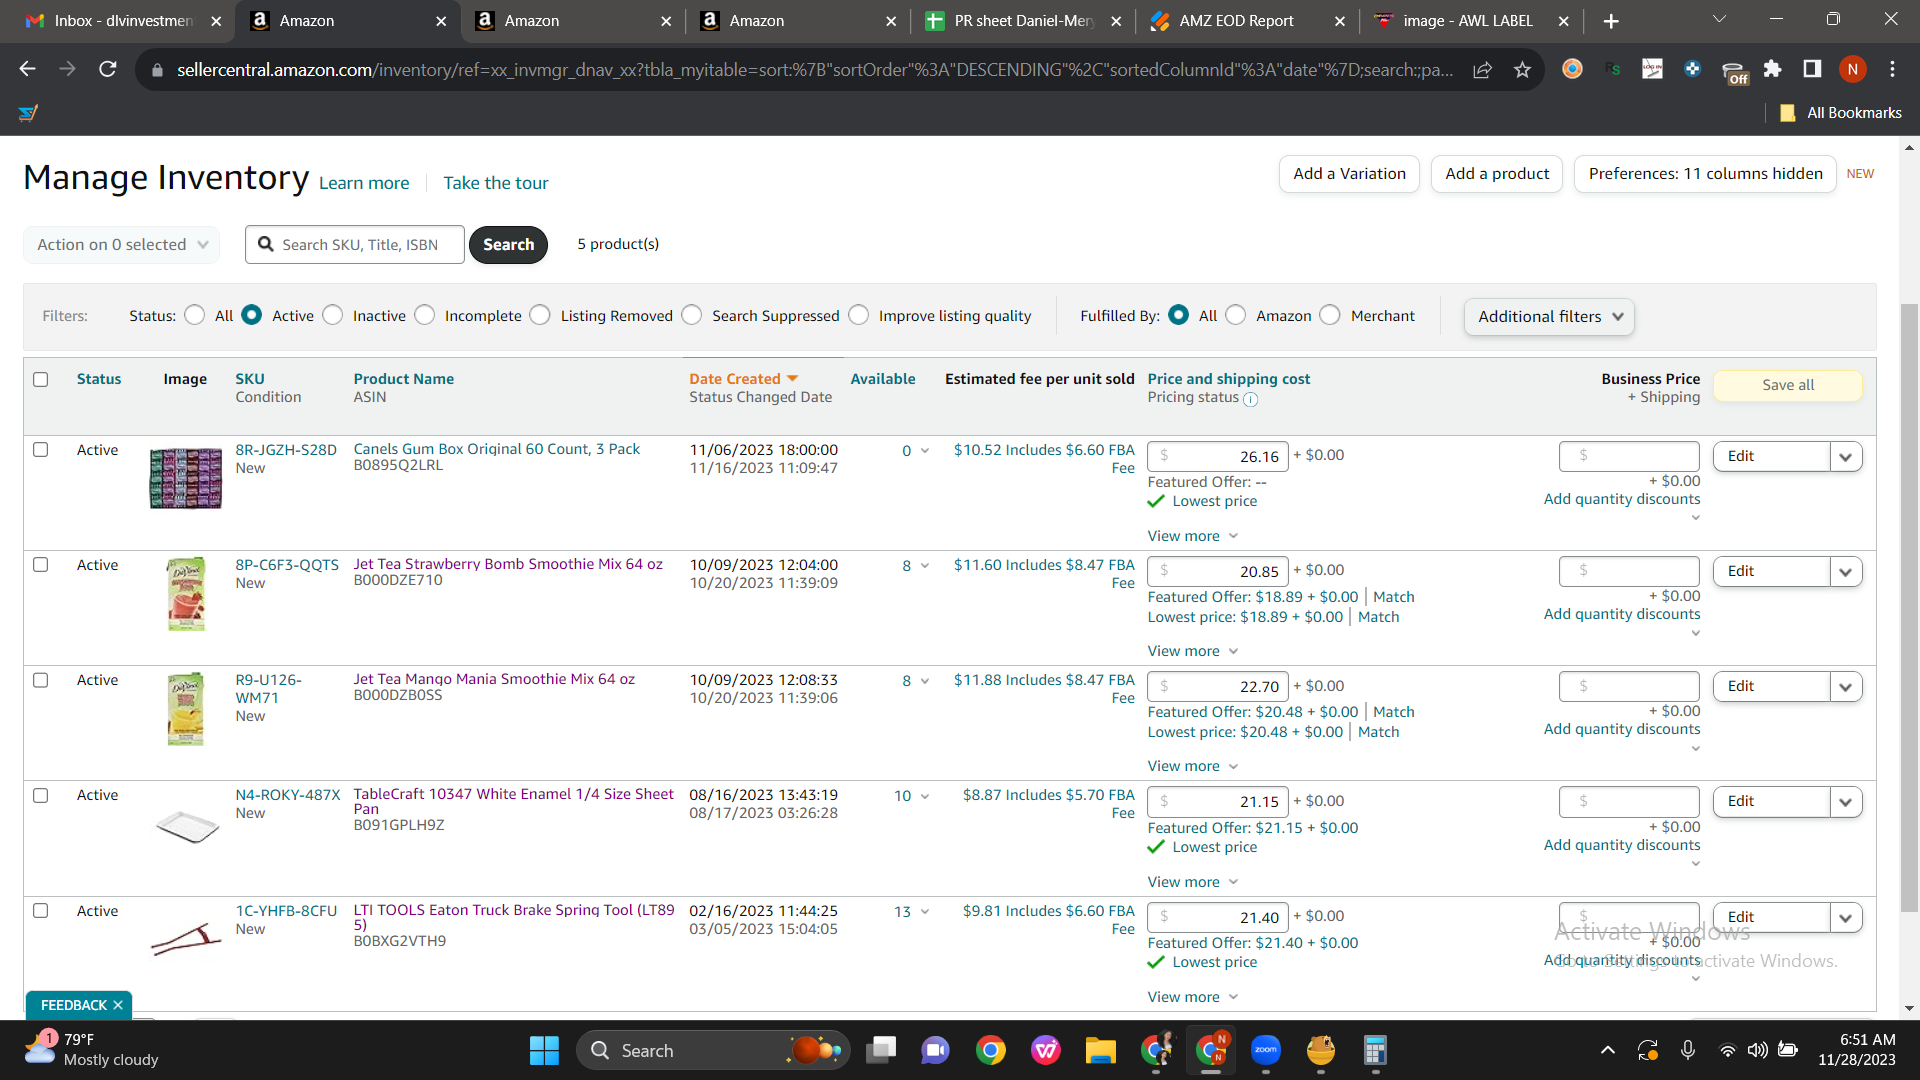1920x1080 pixels.
Task: Switch to the Inbox Gmail tab
Action: (x=122, y=21)
